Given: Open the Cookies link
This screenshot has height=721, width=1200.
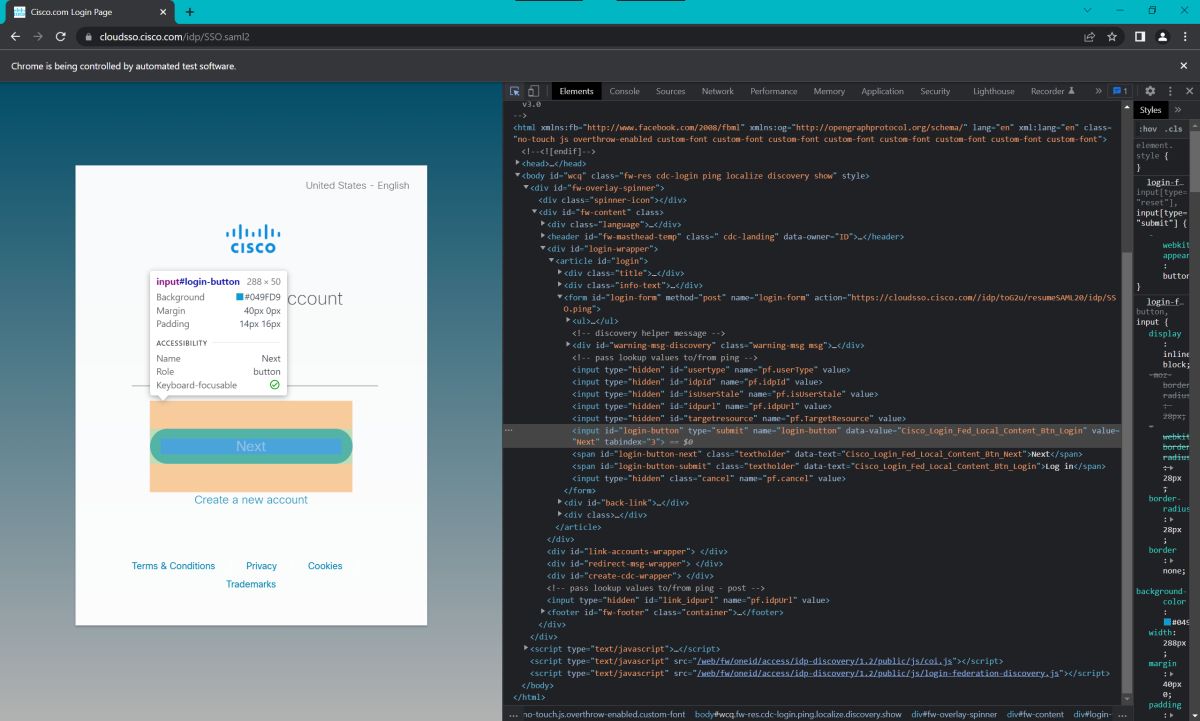Looking at the screenshot, I should coord(325,566).
